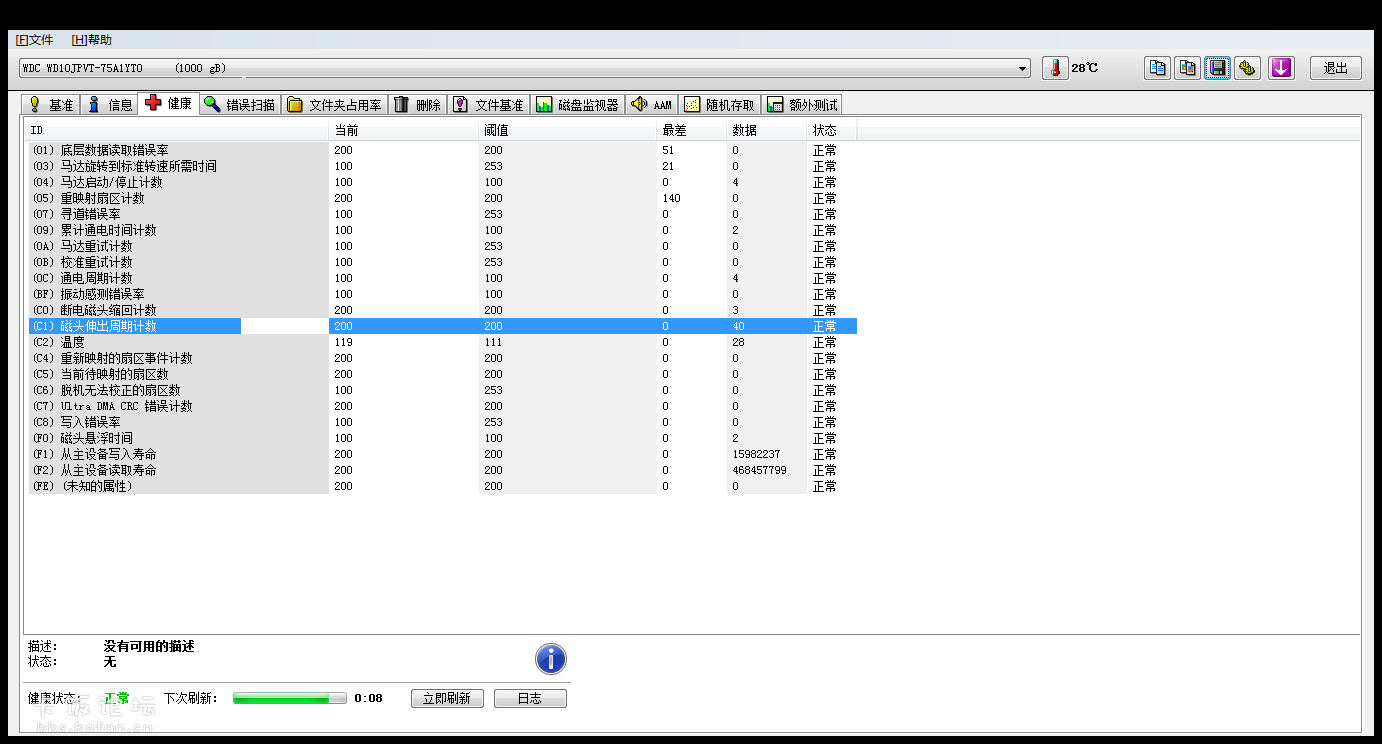Image resolution: width=1382 pixels, height=744 pixels.
Task: Select the (C6) 脱机无法校正的扇区数 row
Action: pyautogui.click(x=442, y=390)
